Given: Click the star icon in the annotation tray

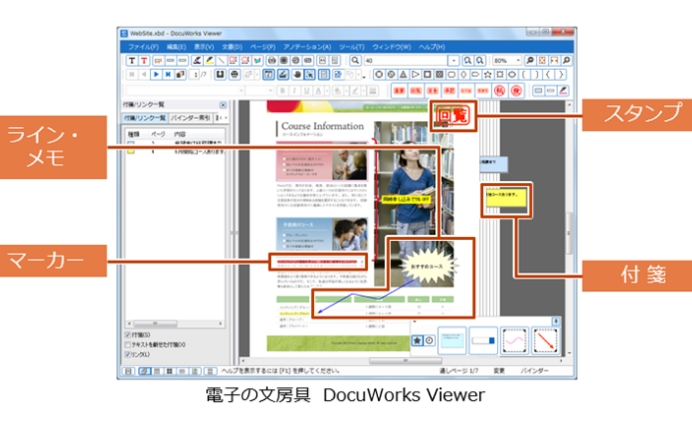Looking at the screenshot, I should [416, 340].
